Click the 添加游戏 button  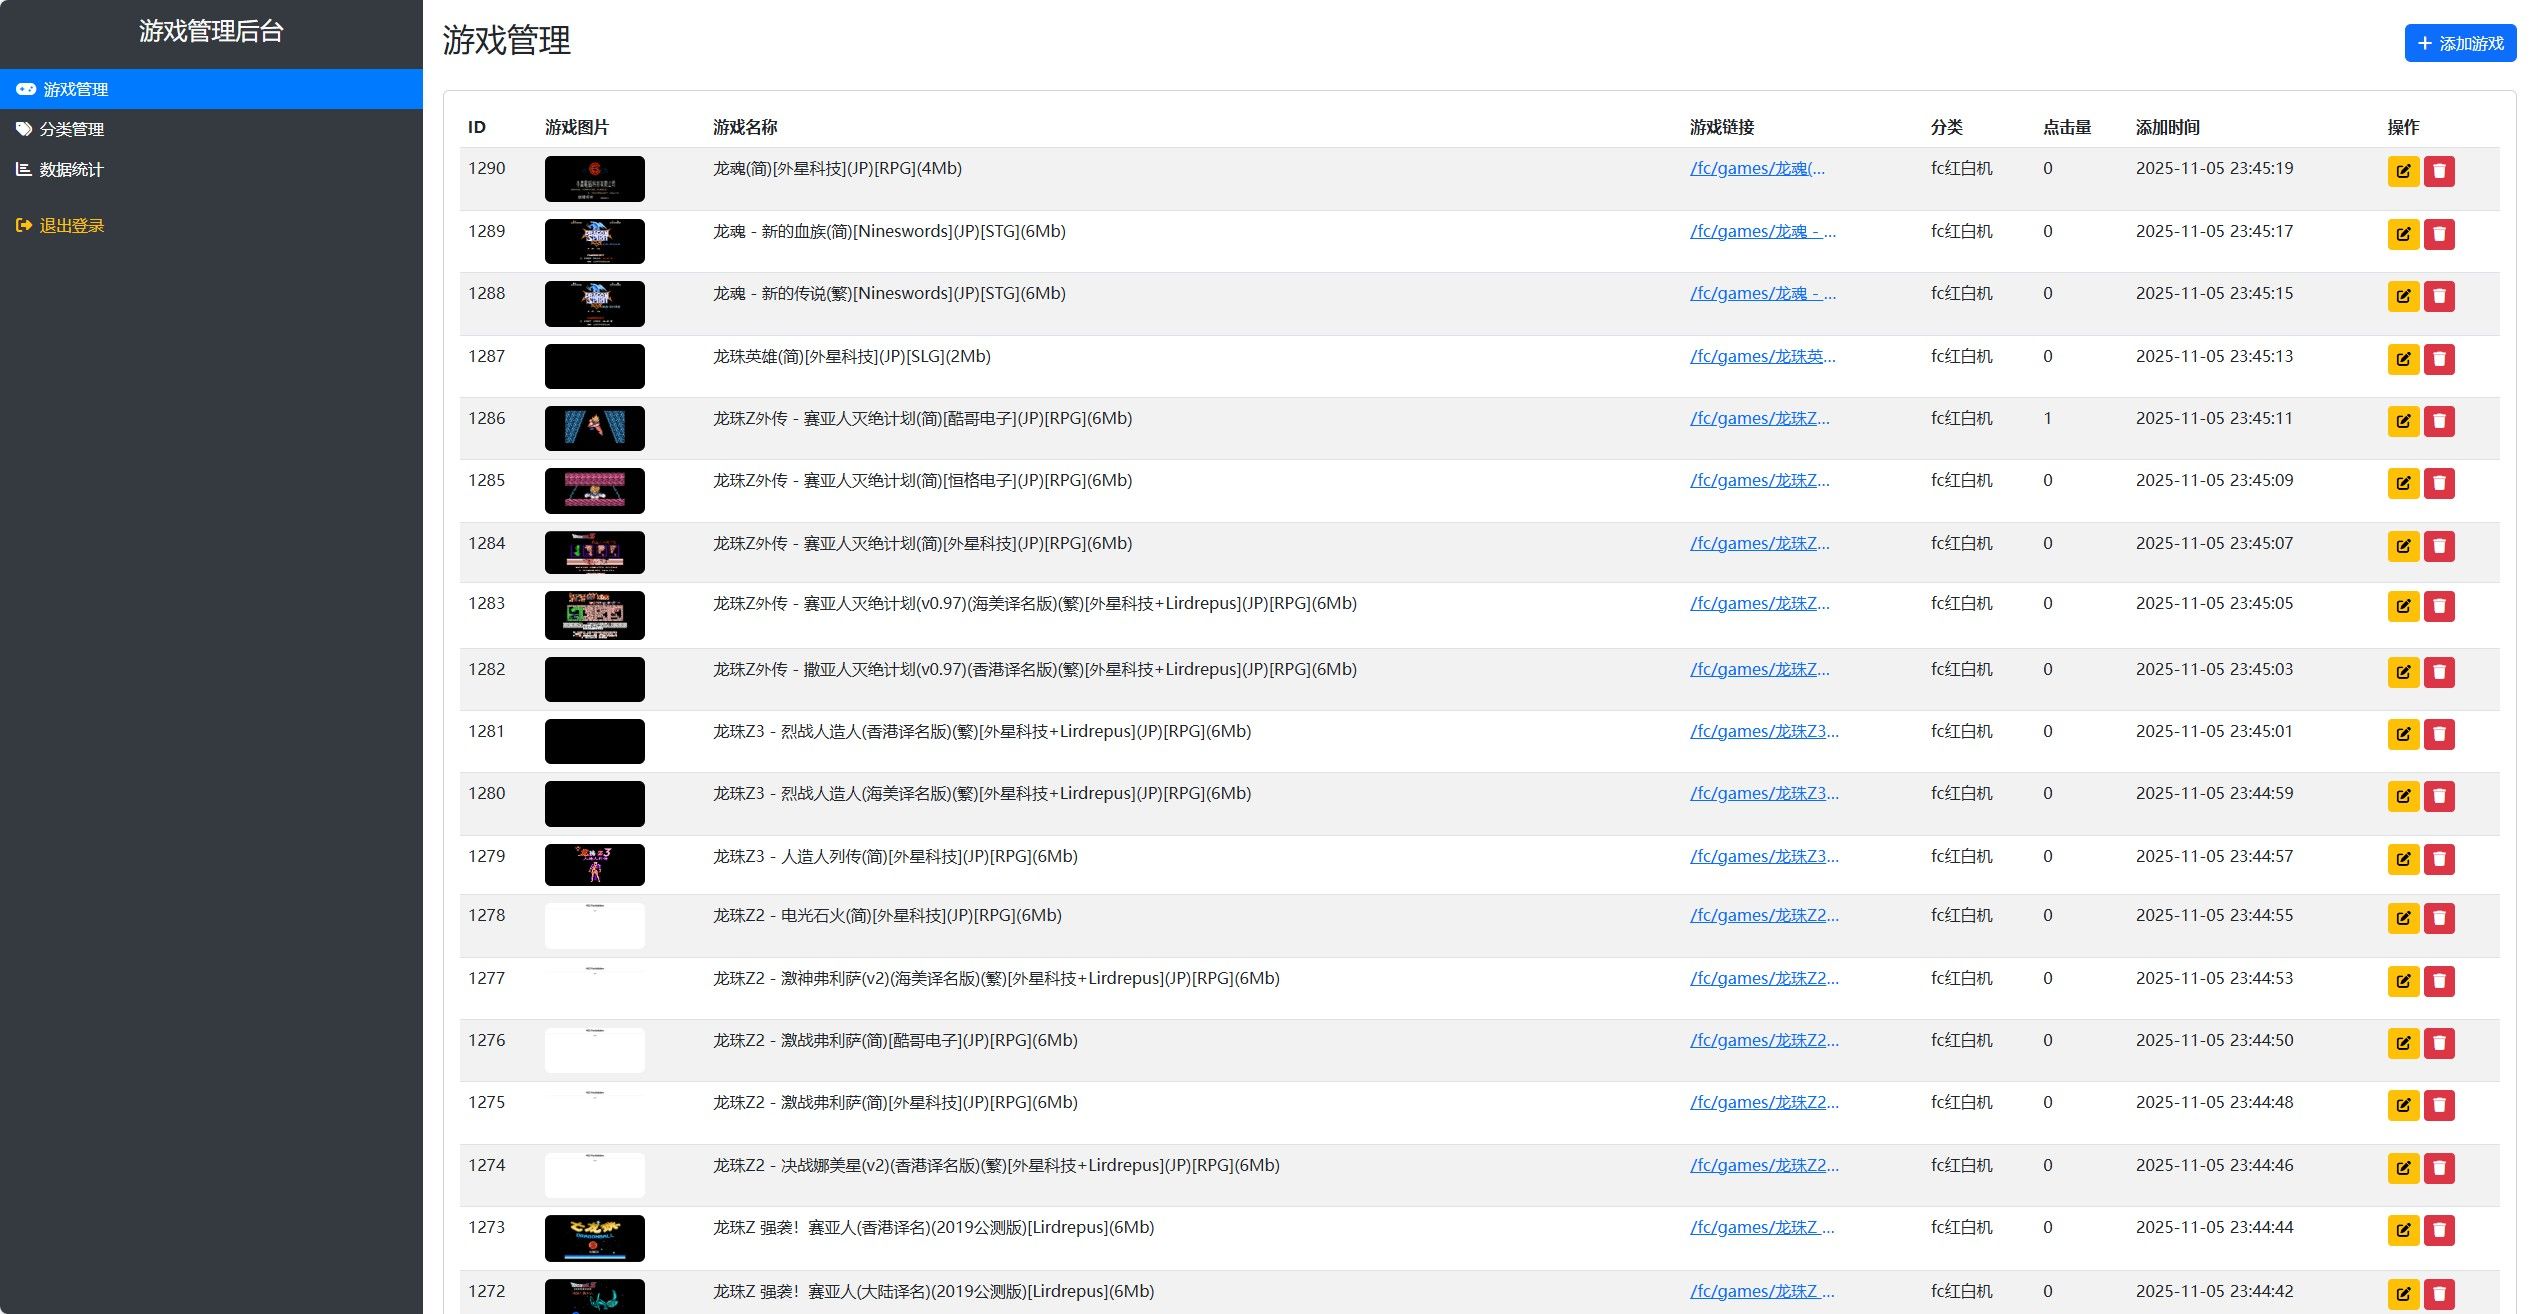pos(2459,43)
